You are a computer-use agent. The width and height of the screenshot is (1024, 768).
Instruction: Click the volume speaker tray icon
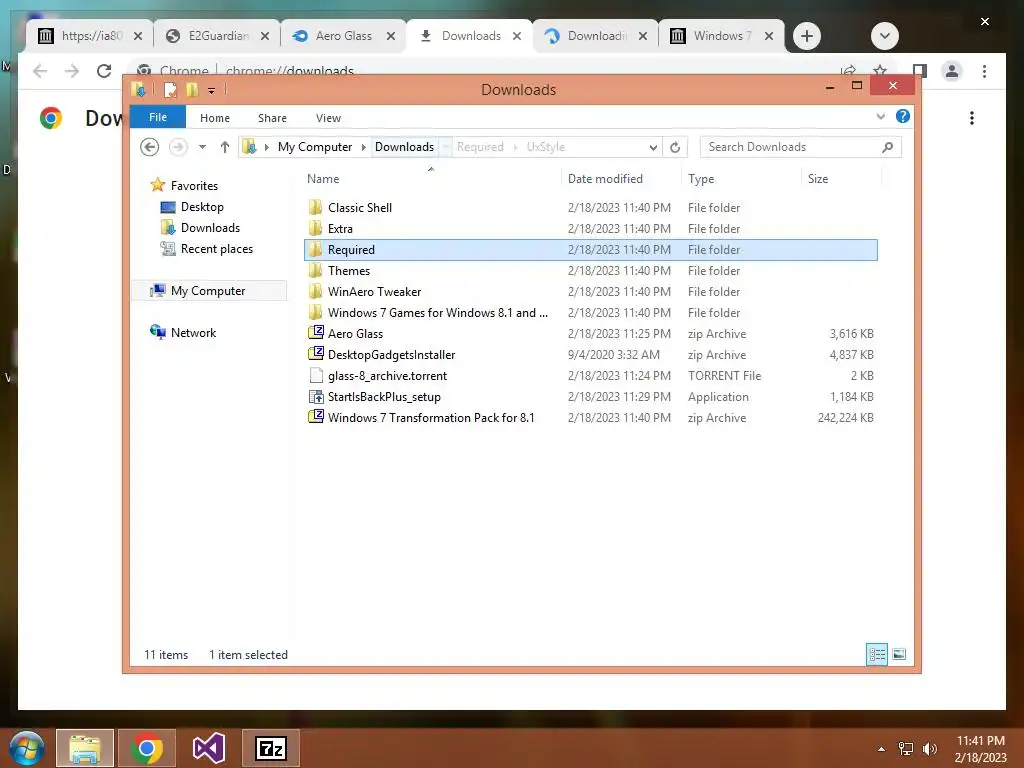point(929,749)
